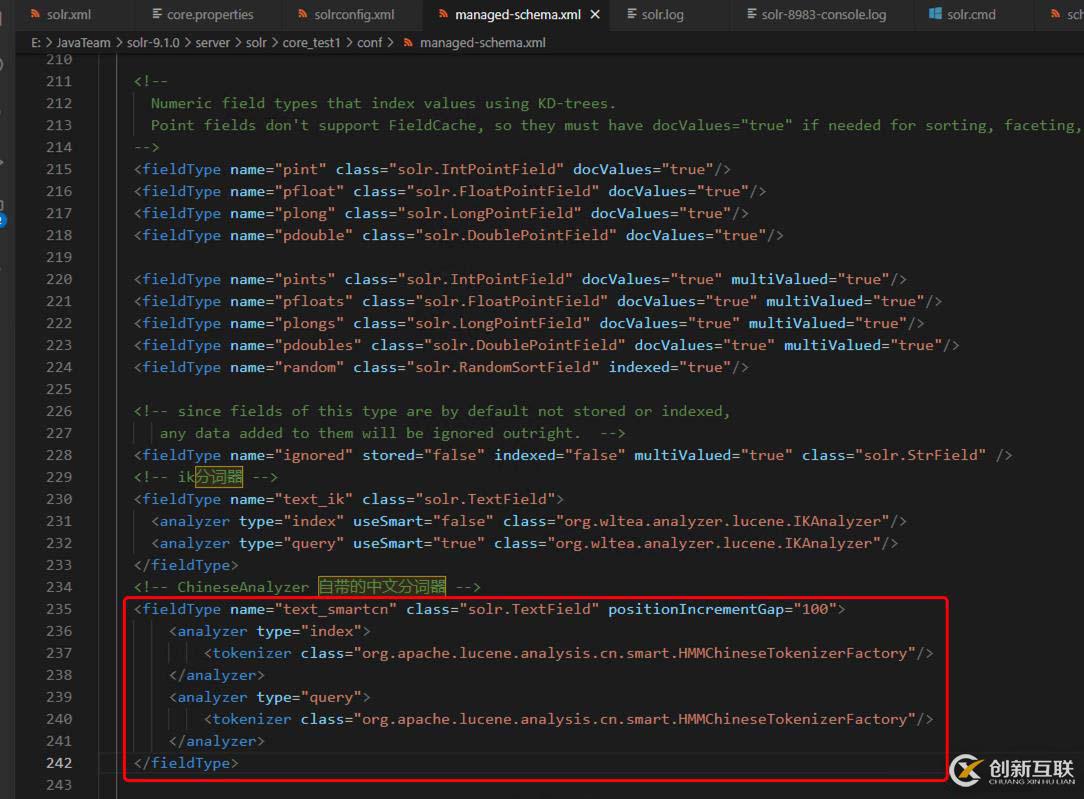Click the managed-schema.xml breadcrumb file name

482,43
